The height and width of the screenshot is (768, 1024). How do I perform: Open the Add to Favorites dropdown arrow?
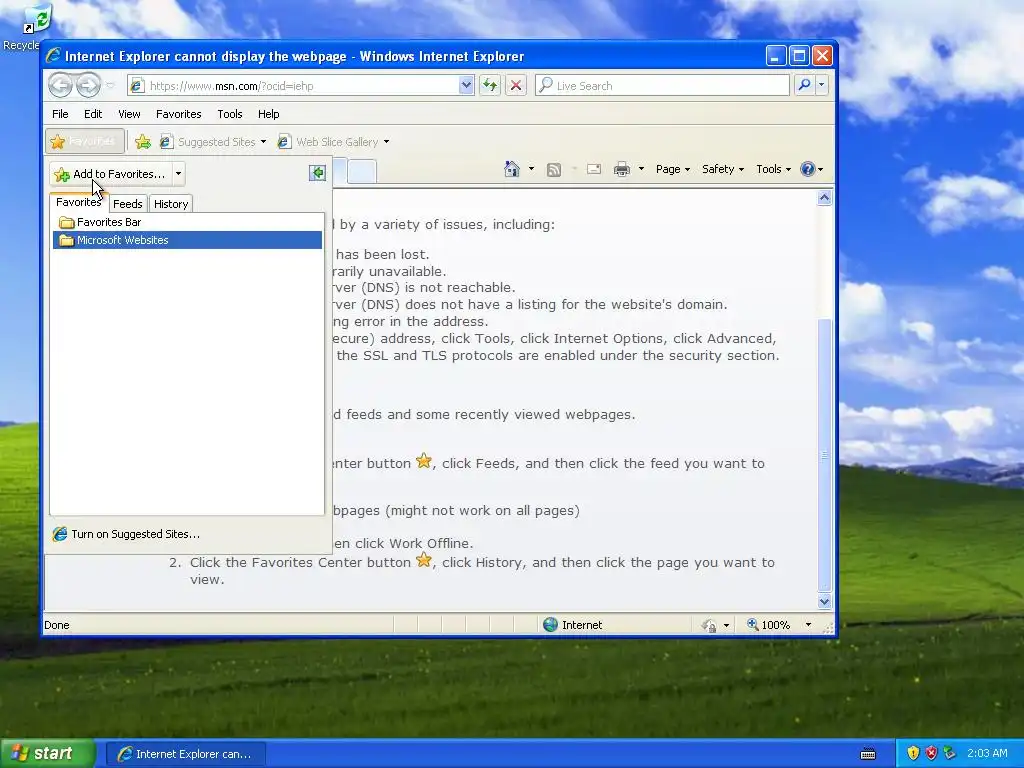click(178, 174)
